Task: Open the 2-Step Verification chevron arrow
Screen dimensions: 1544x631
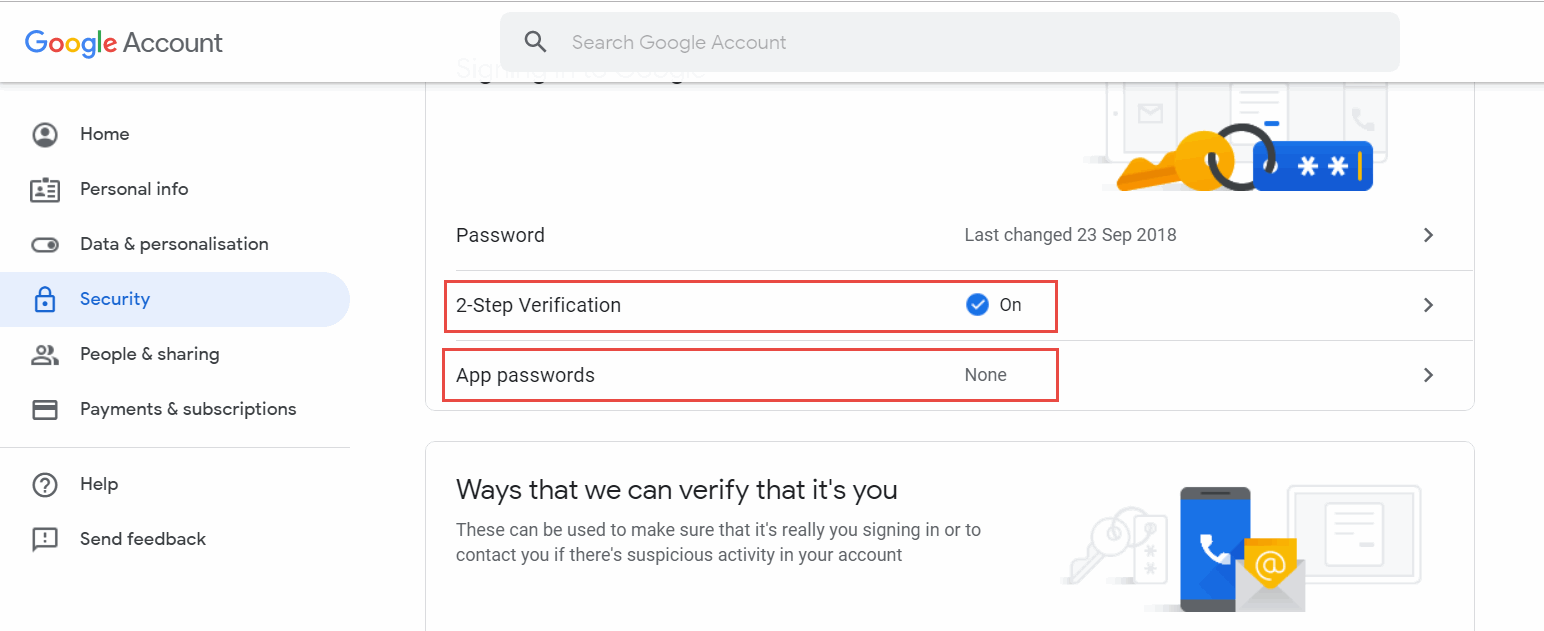Action: point(1429,305)
